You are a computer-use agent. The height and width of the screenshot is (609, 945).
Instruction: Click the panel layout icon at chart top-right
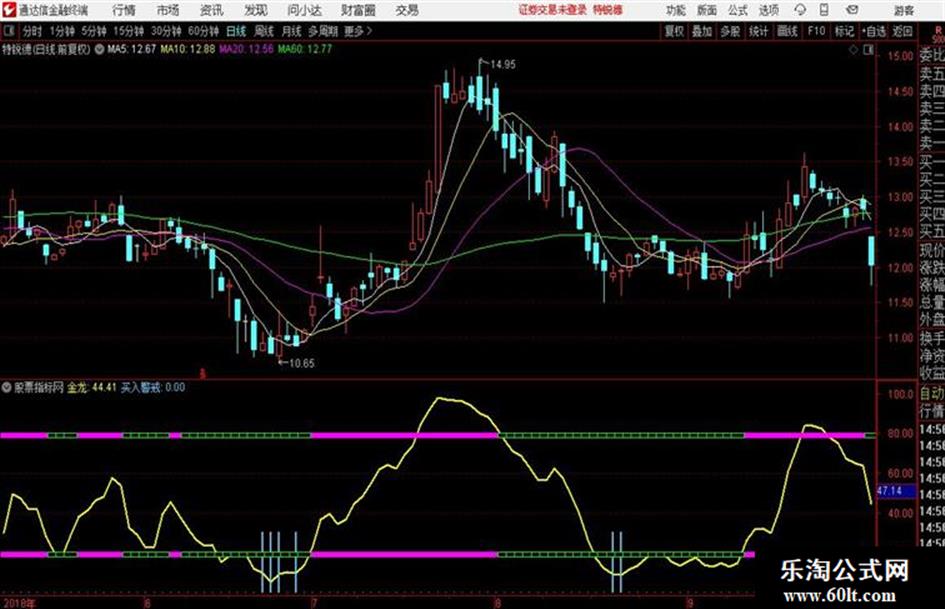(x=868, y=50)
